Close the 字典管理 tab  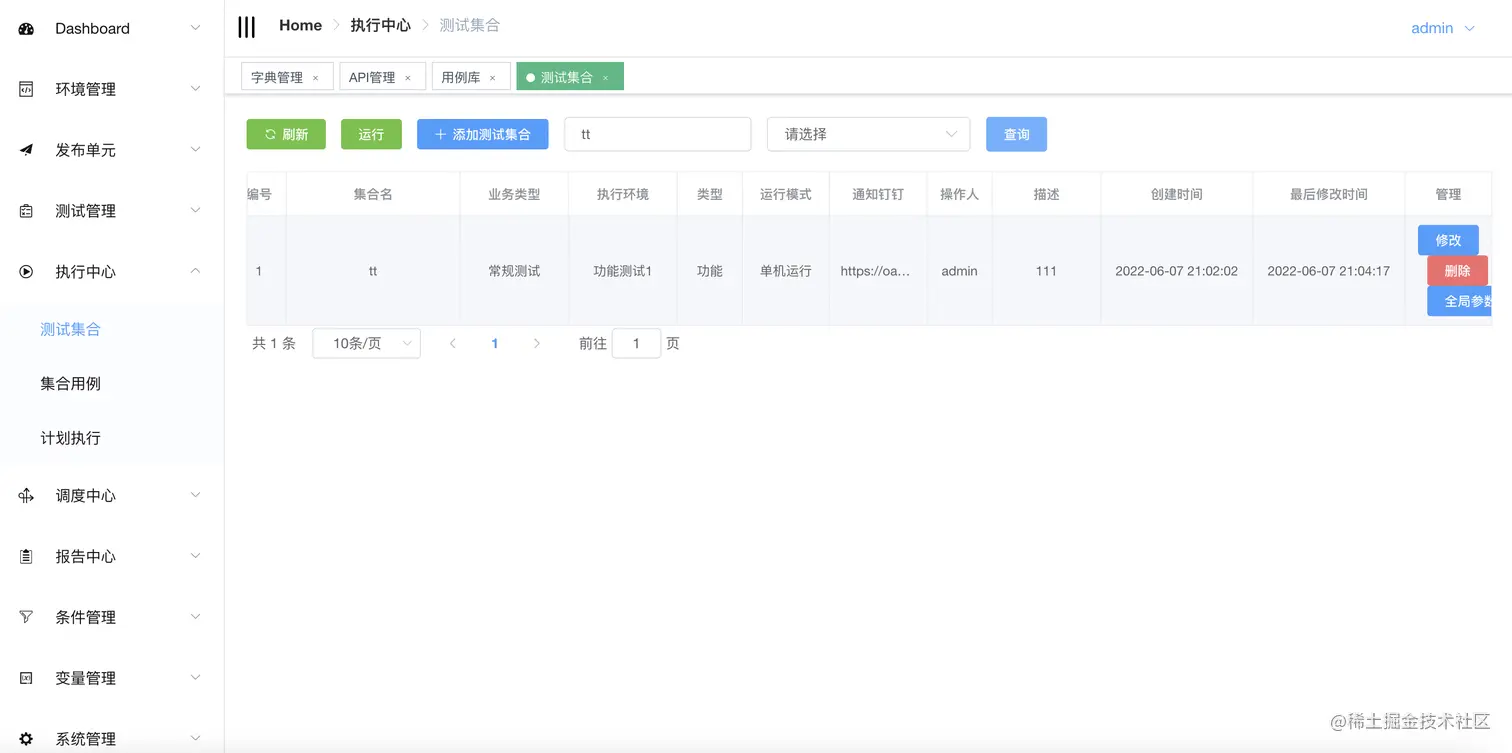click(x=316, y=78)
